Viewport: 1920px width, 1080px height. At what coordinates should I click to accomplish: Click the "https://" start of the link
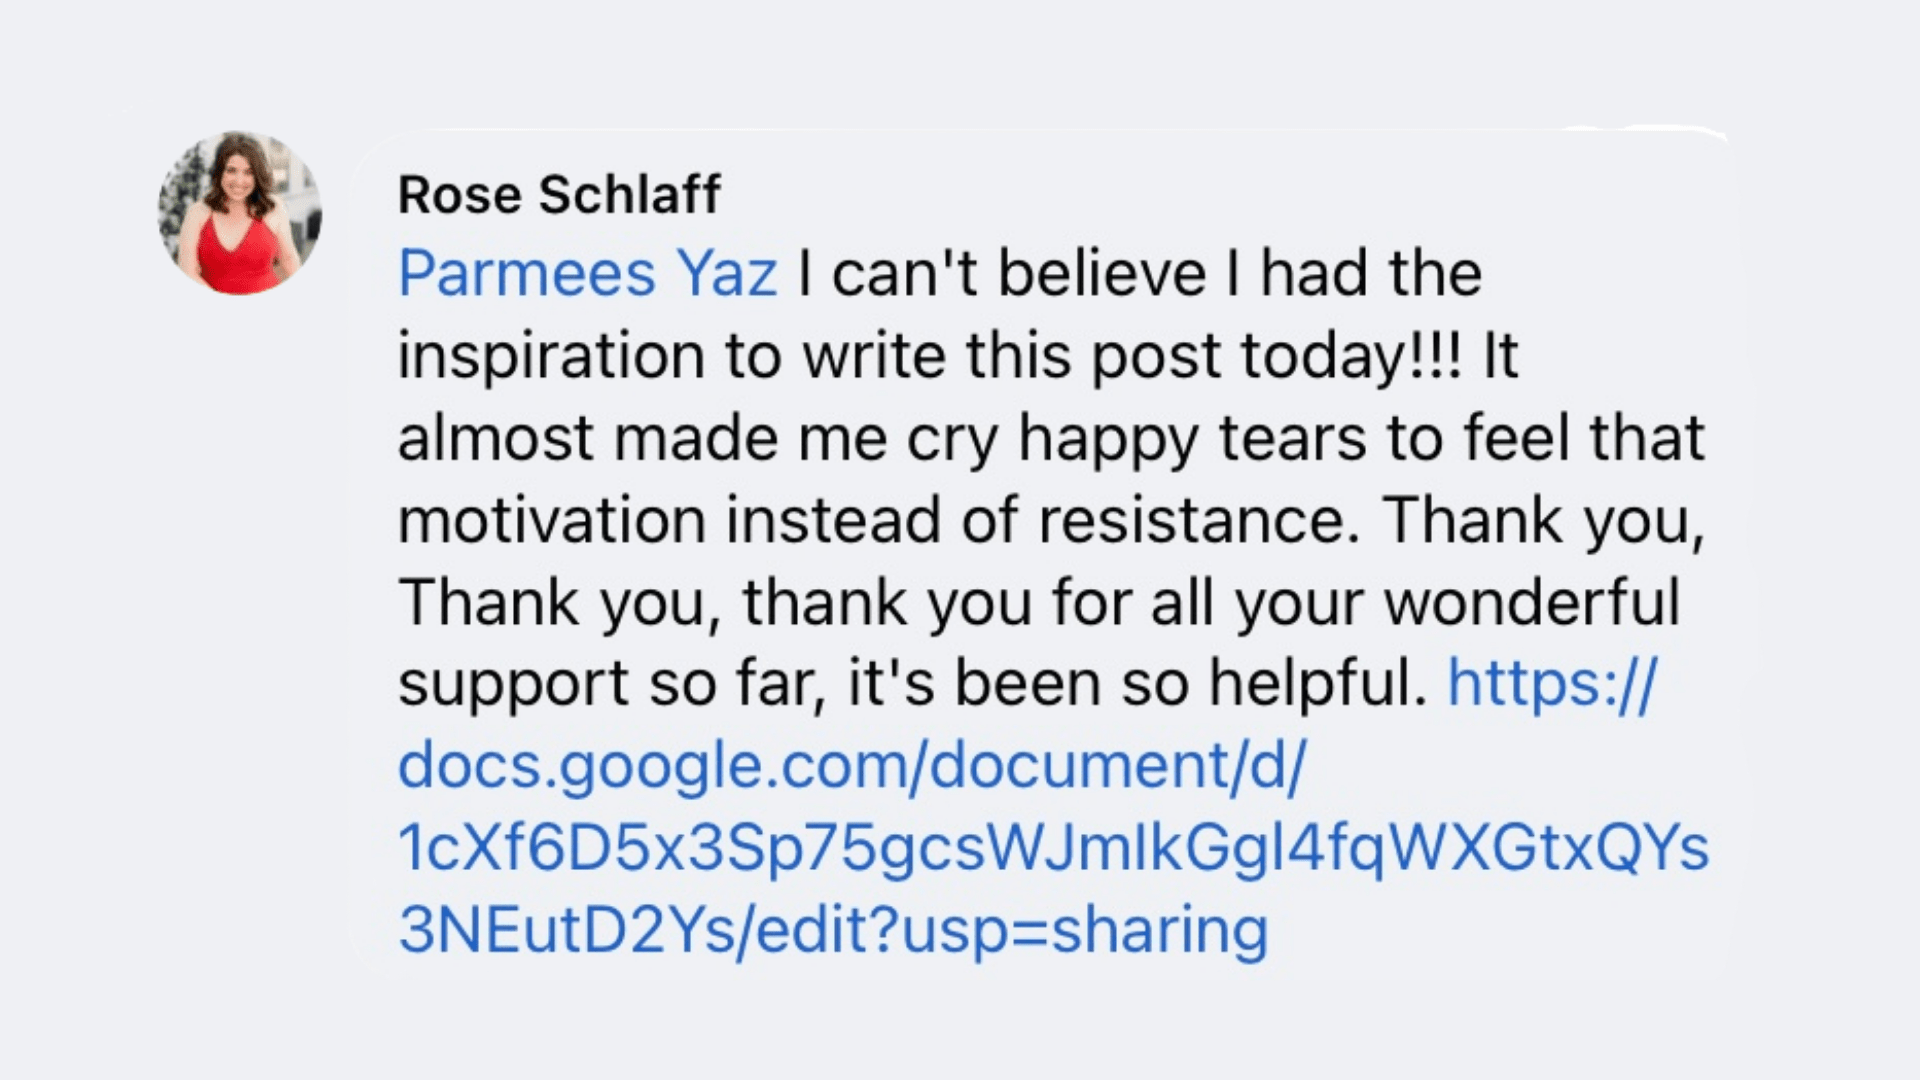(x=1552, y=684)
